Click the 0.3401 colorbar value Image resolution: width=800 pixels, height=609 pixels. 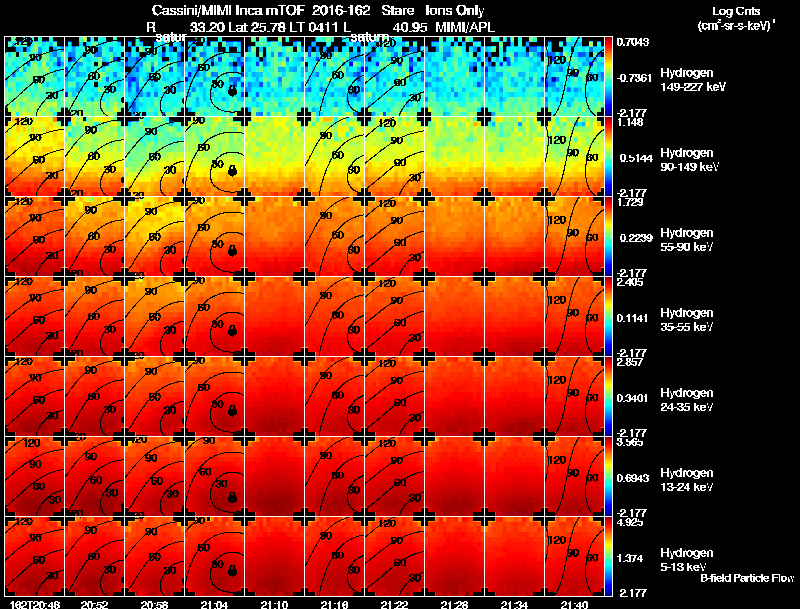634,398
